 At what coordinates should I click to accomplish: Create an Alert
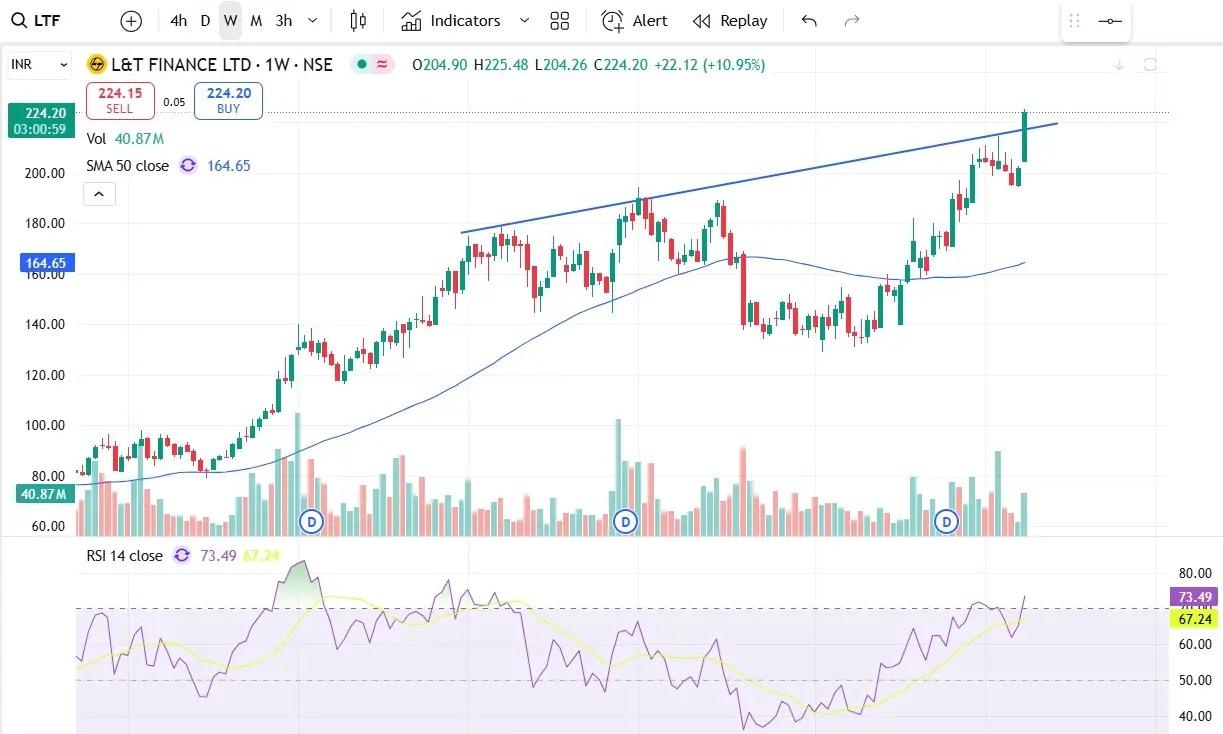point(635,20)
